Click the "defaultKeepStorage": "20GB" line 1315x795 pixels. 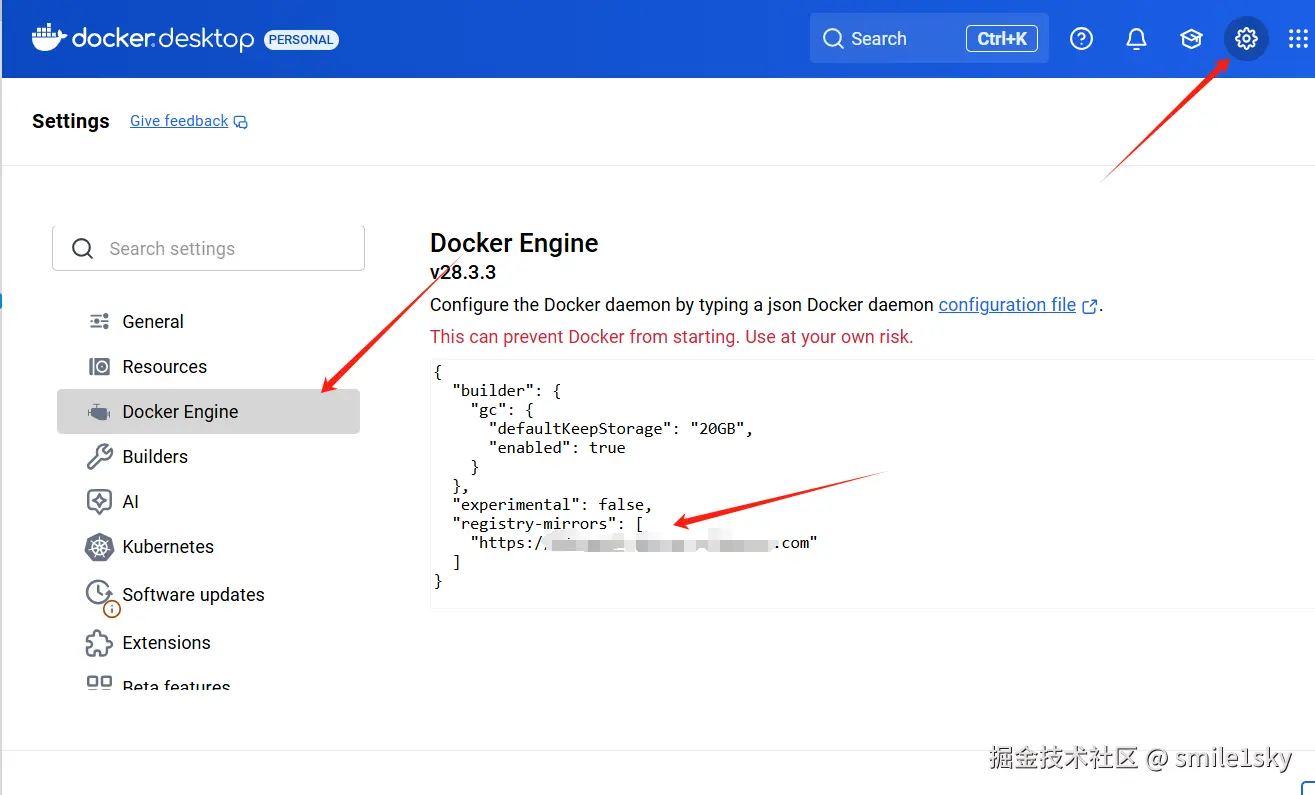620,429
